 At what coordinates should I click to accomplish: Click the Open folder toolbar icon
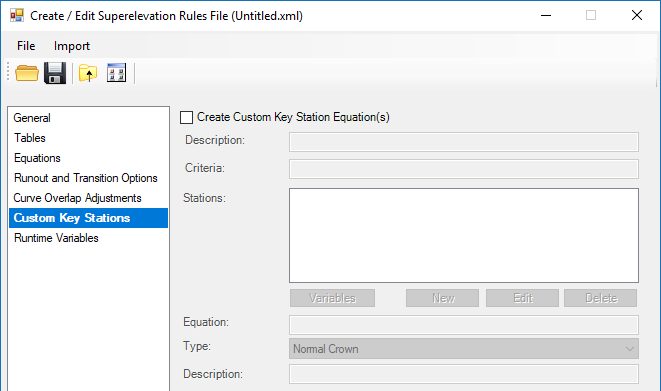click(27, 73)
